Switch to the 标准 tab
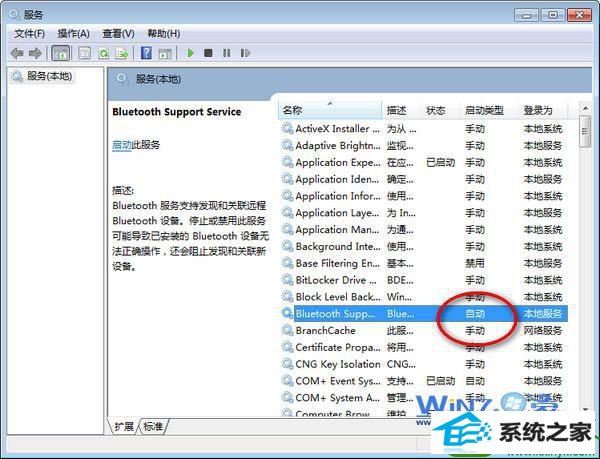Image resolution: width=600 pixels, height=459 pixels. pyautogui.click(x=153, y=426)
